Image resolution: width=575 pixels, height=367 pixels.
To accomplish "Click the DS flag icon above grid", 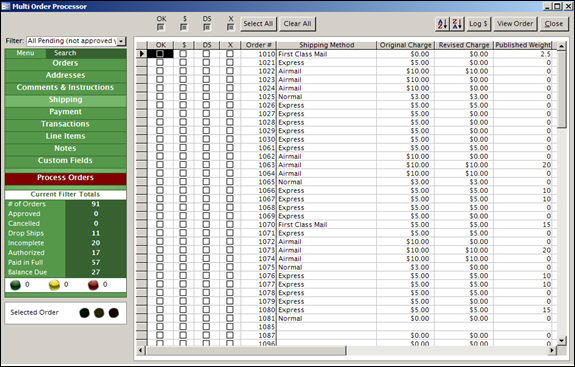I will [x=207, y=27].
